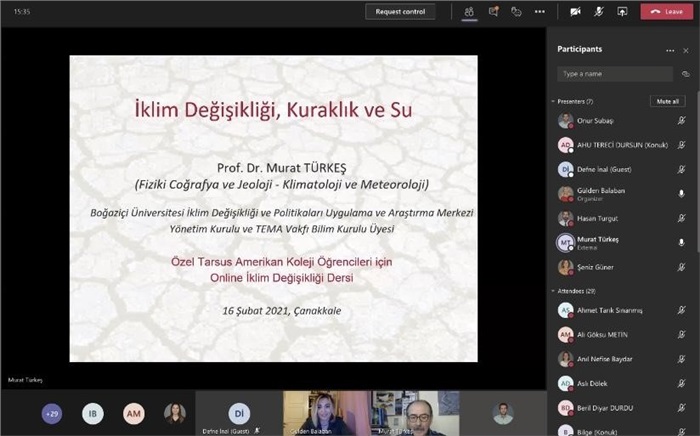Click active mic icon for Murat Türkeş
Viewport: 700px width, 436px height.
pos(681,242)
